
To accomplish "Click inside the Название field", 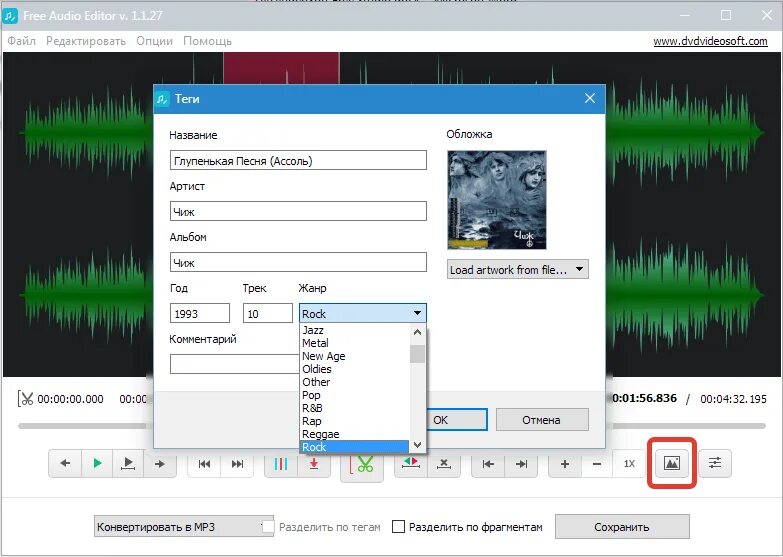I will tap(298, 160).
